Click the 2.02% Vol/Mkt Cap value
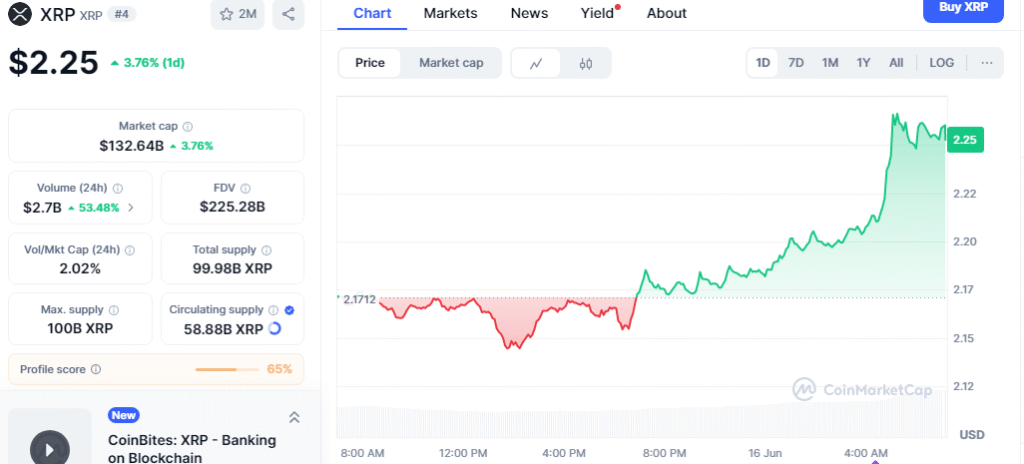 (x=80, y=268)
